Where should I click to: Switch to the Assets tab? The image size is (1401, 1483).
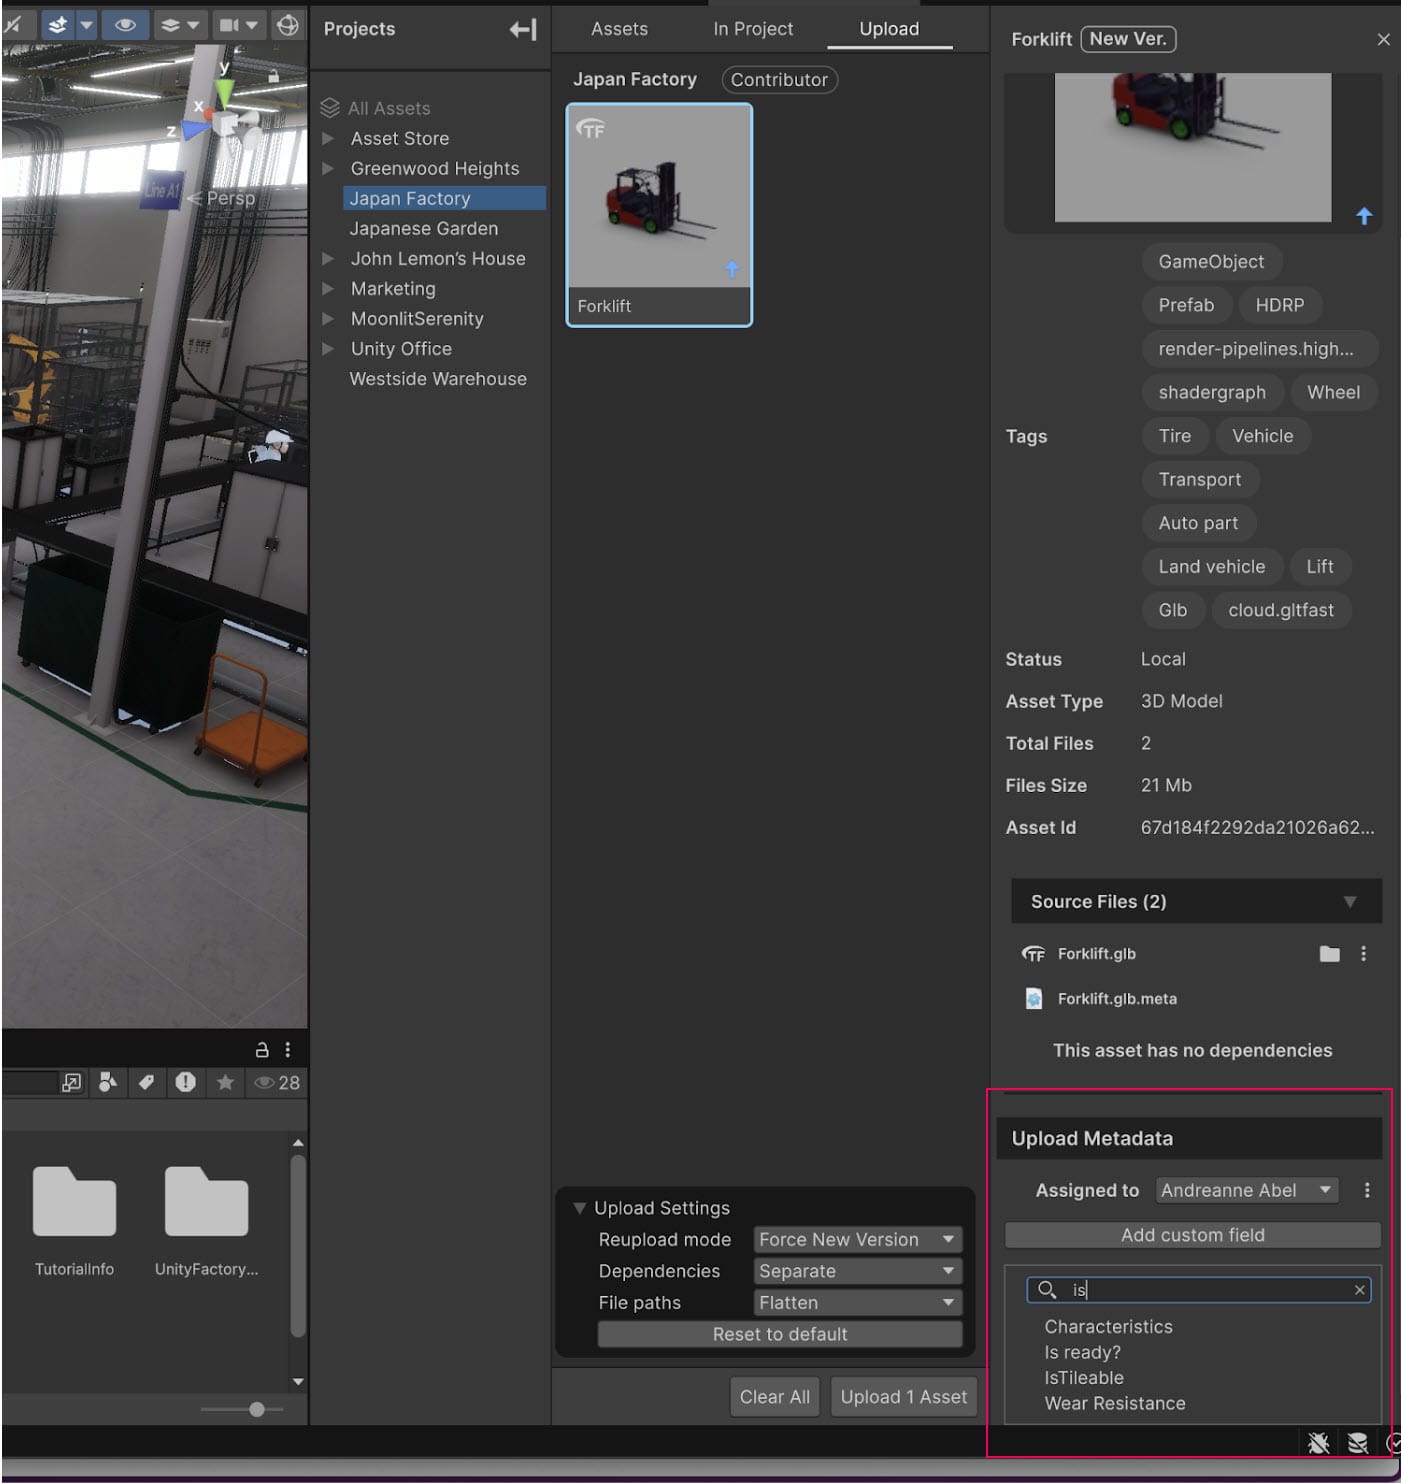tap(619, 29)
